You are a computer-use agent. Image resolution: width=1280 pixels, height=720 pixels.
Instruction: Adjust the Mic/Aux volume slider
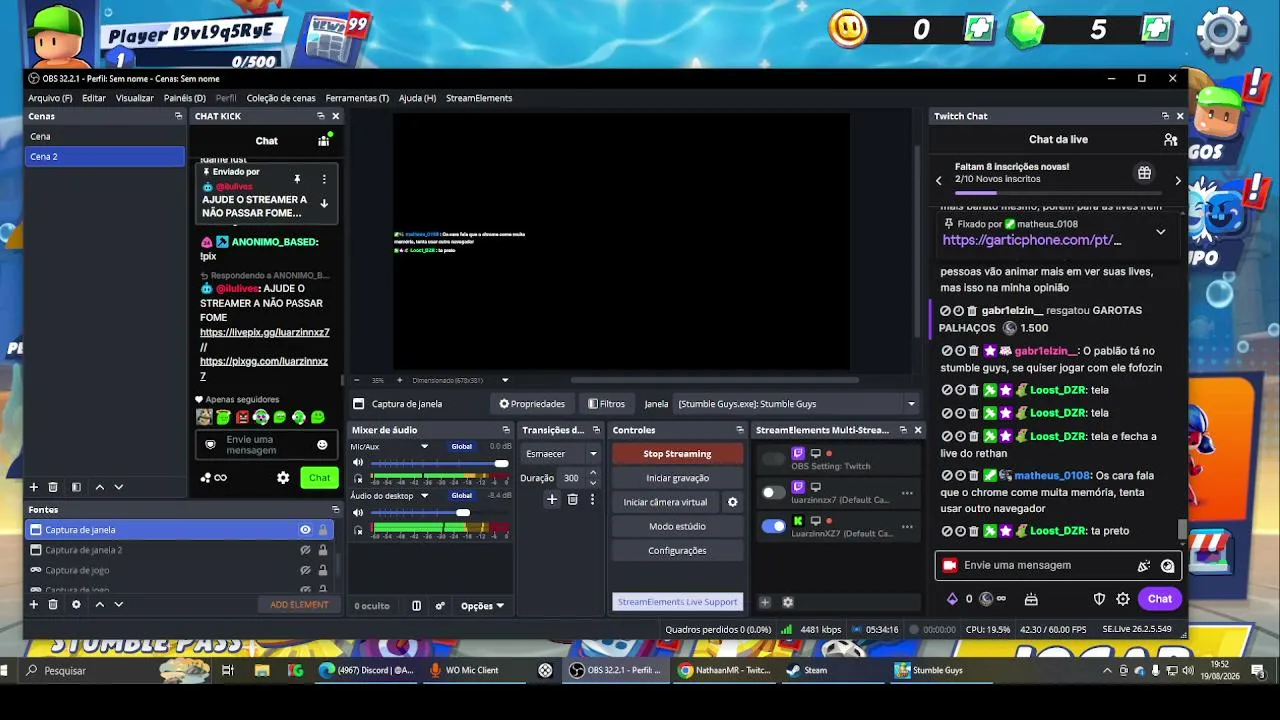[x=439, y=463]
